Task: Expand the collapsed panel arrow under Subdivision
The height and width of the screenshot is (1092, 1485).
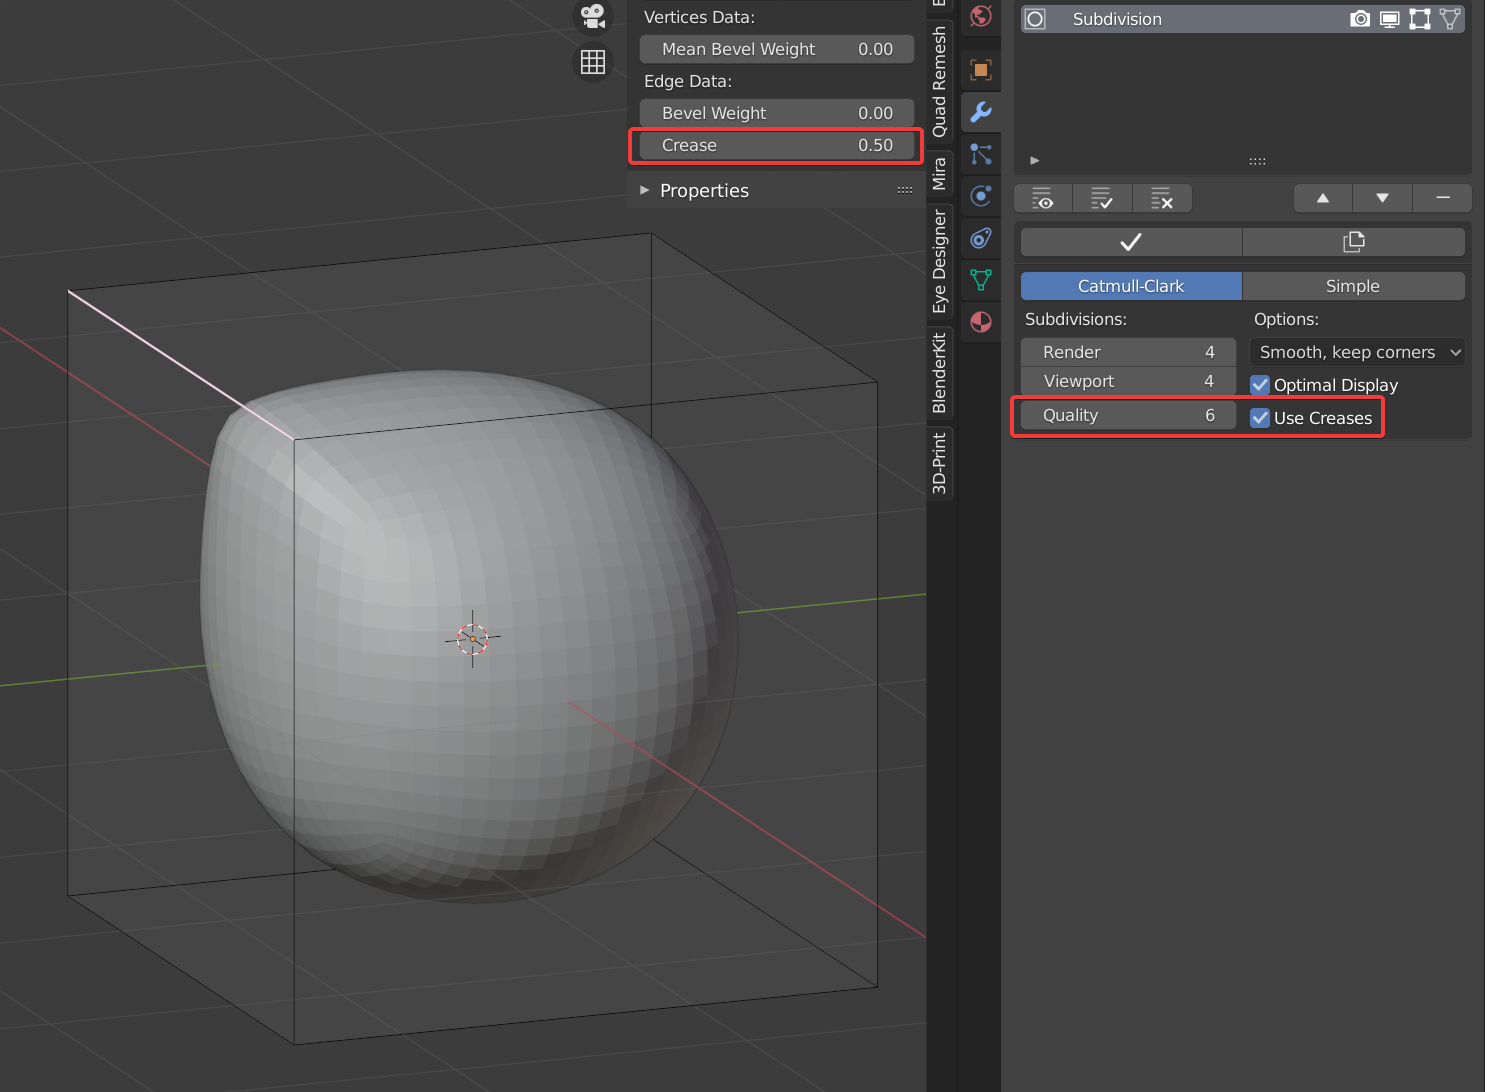Action: 1033,160
